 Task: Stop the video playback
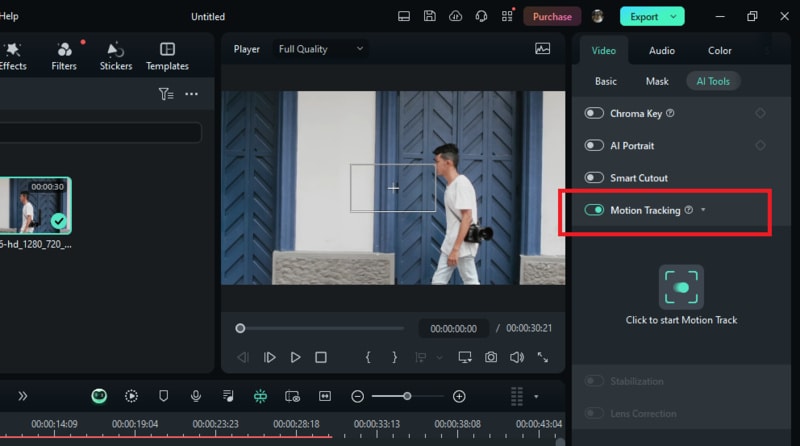click(321, 357)
